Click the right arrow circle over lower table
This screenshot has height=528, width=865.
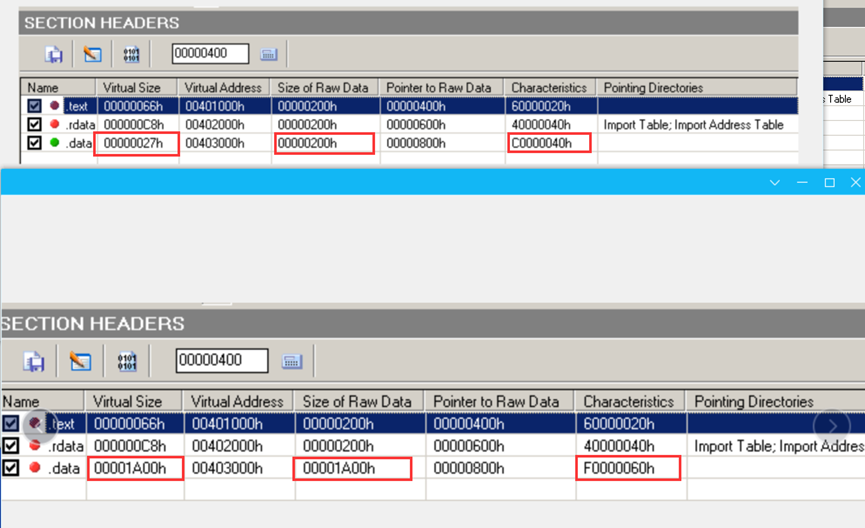[x=832, y=426]
